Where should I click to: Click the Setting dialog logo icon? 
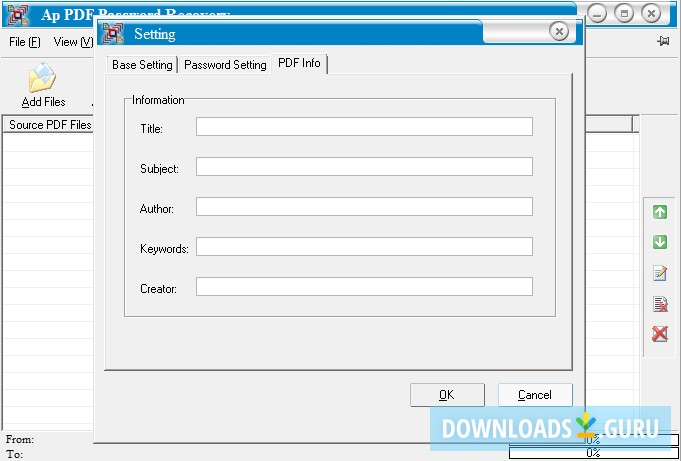point(113,33)
